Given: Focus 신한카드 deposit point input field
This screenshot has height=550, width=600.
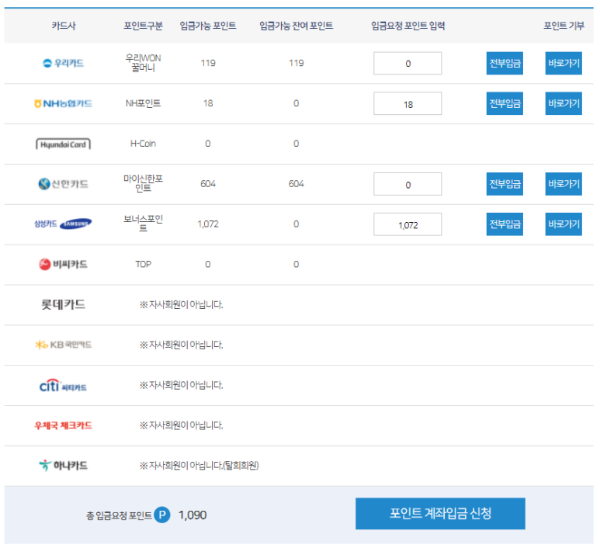Looking at the screenshot, I should [408, 184].
